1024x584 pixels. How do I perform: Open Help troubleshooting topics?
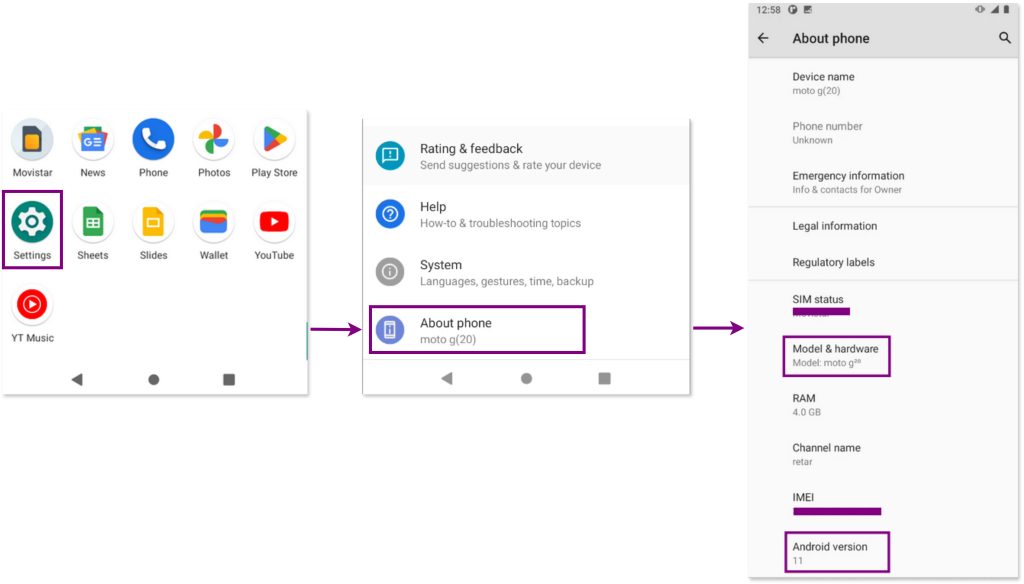coord(500,214)
